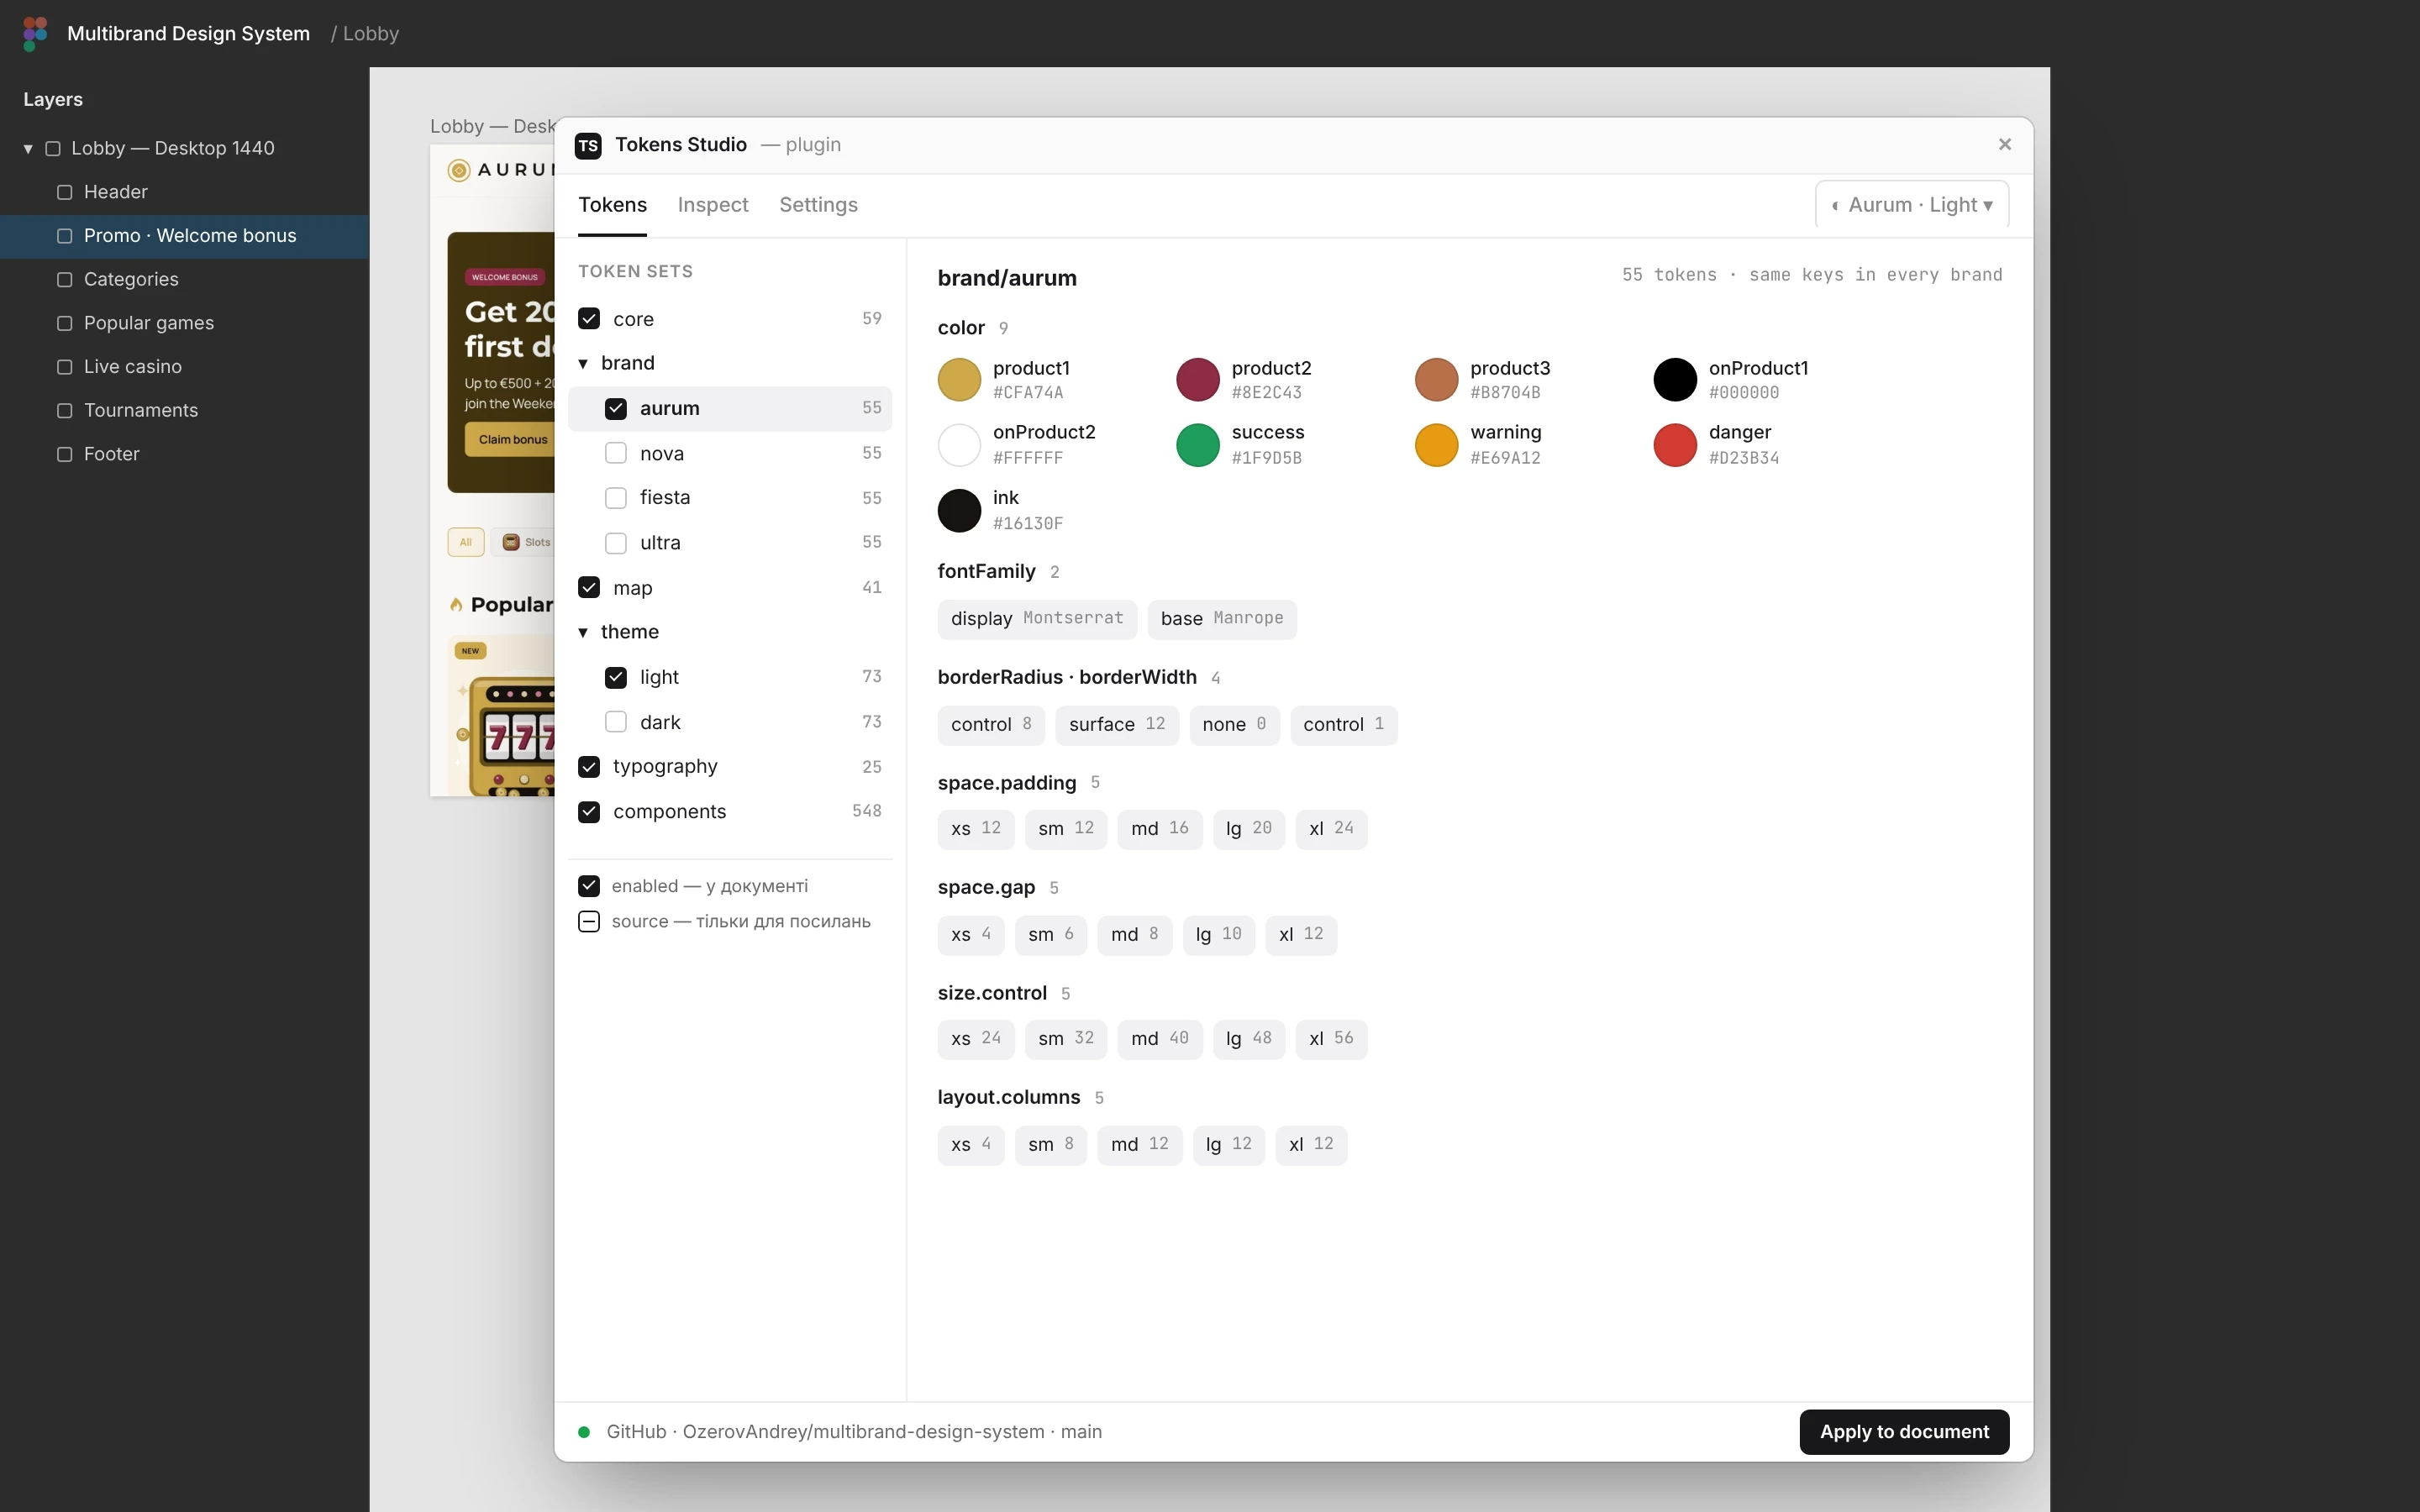Check the dark theme token set
2420x1512 pixels.
click(x=616, y=722)
